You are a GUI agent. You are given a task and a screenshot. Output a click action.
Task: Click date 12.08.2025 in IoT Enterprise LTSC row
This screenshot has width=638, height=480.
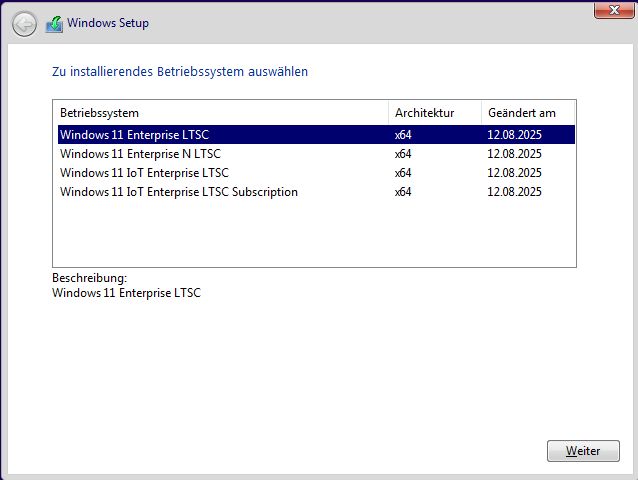(x=514, y=173)
